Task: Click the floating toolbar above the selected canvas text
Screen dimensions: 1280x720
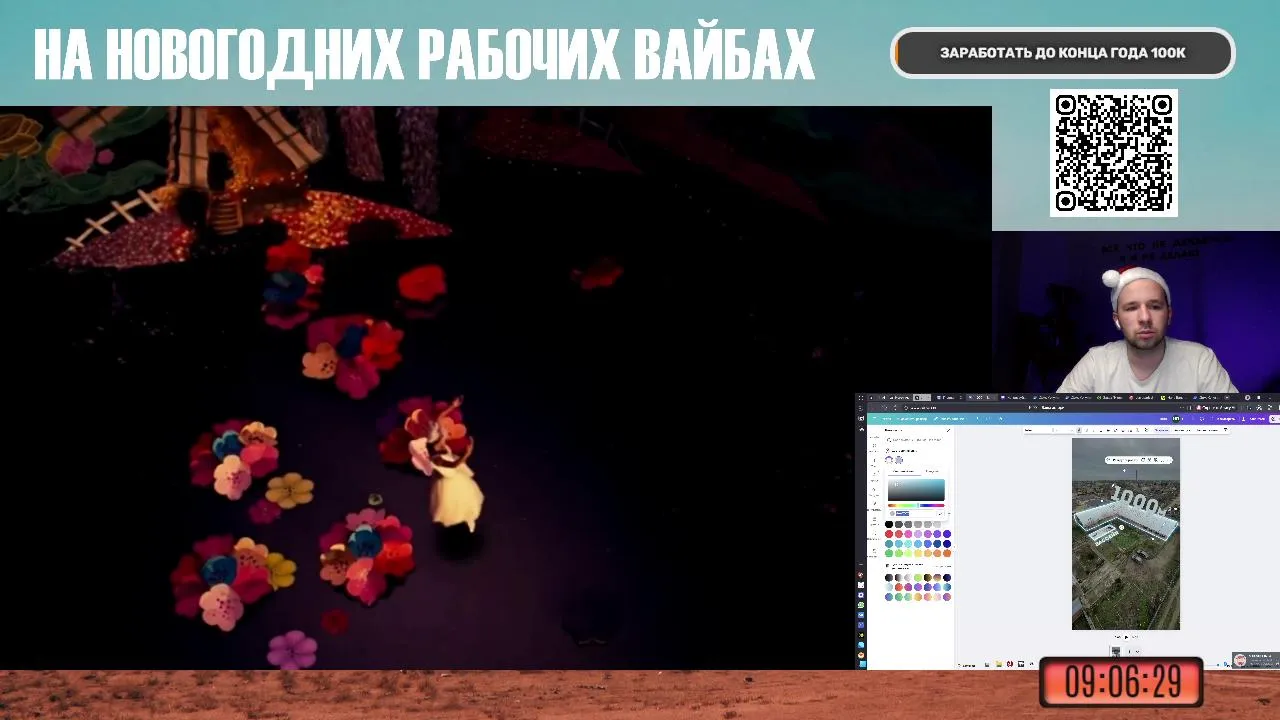Action: pos(1138,460)
